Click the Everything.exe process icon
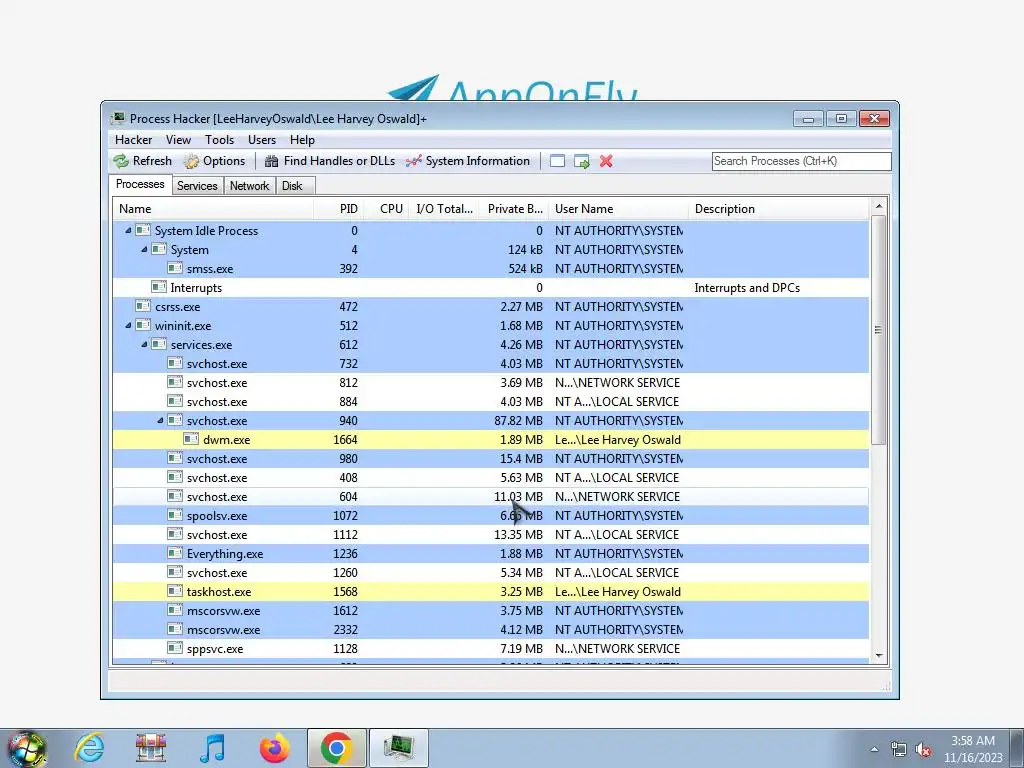 175,553
